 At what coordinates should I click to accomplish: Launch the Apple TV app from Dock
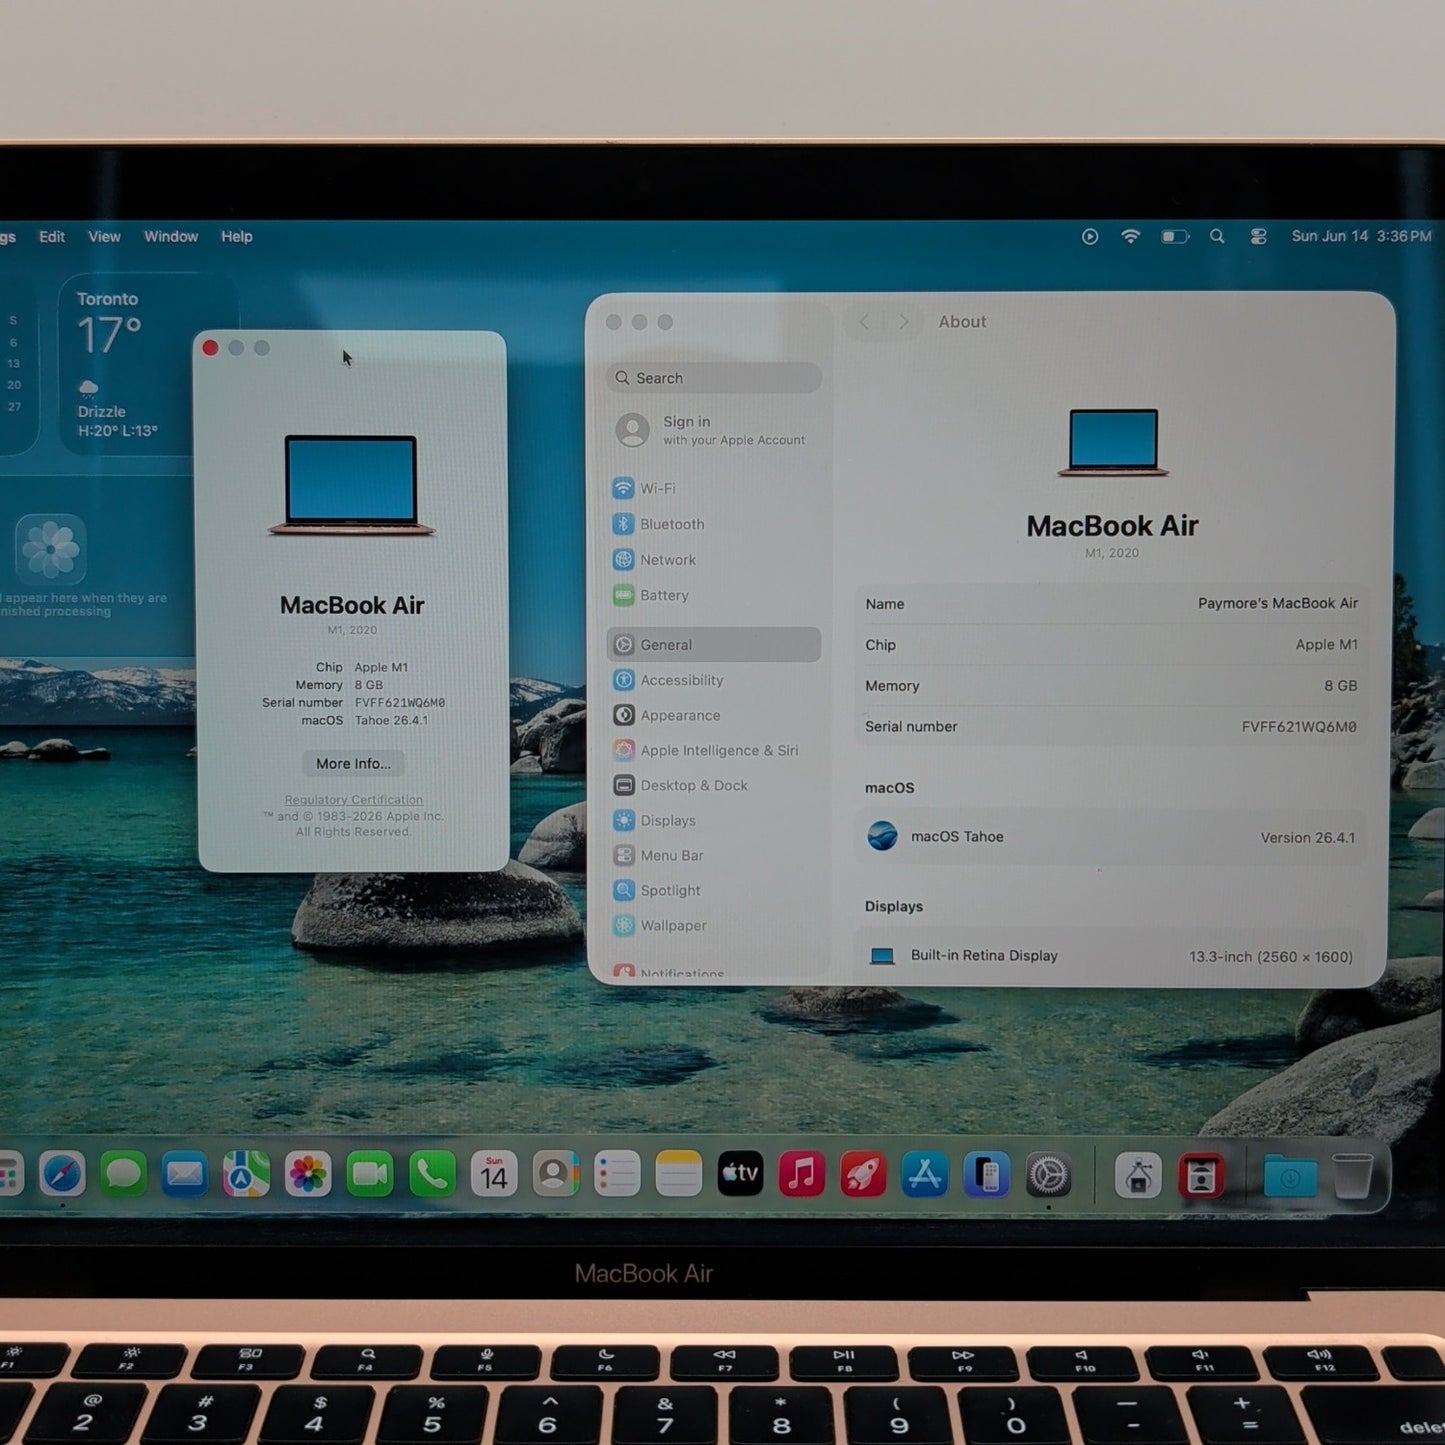pyautogui.click(x=740, y=1174)
